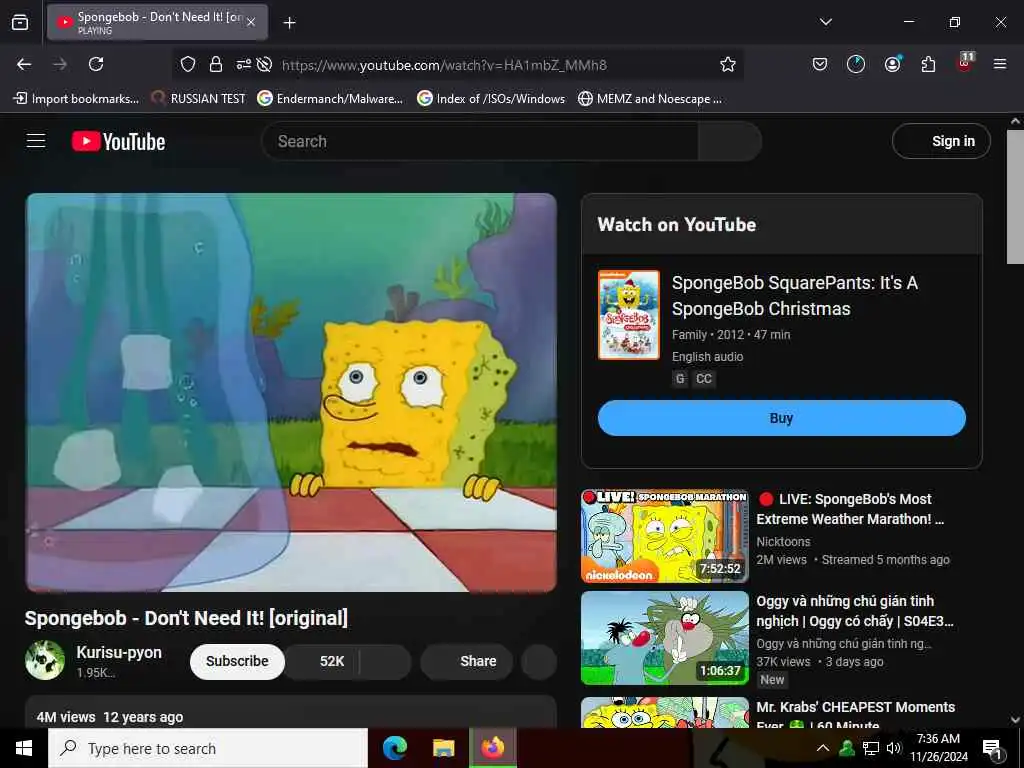Open Firefox application hamburger menu
The image size is (1024, 768).
tap(1000, 64)
